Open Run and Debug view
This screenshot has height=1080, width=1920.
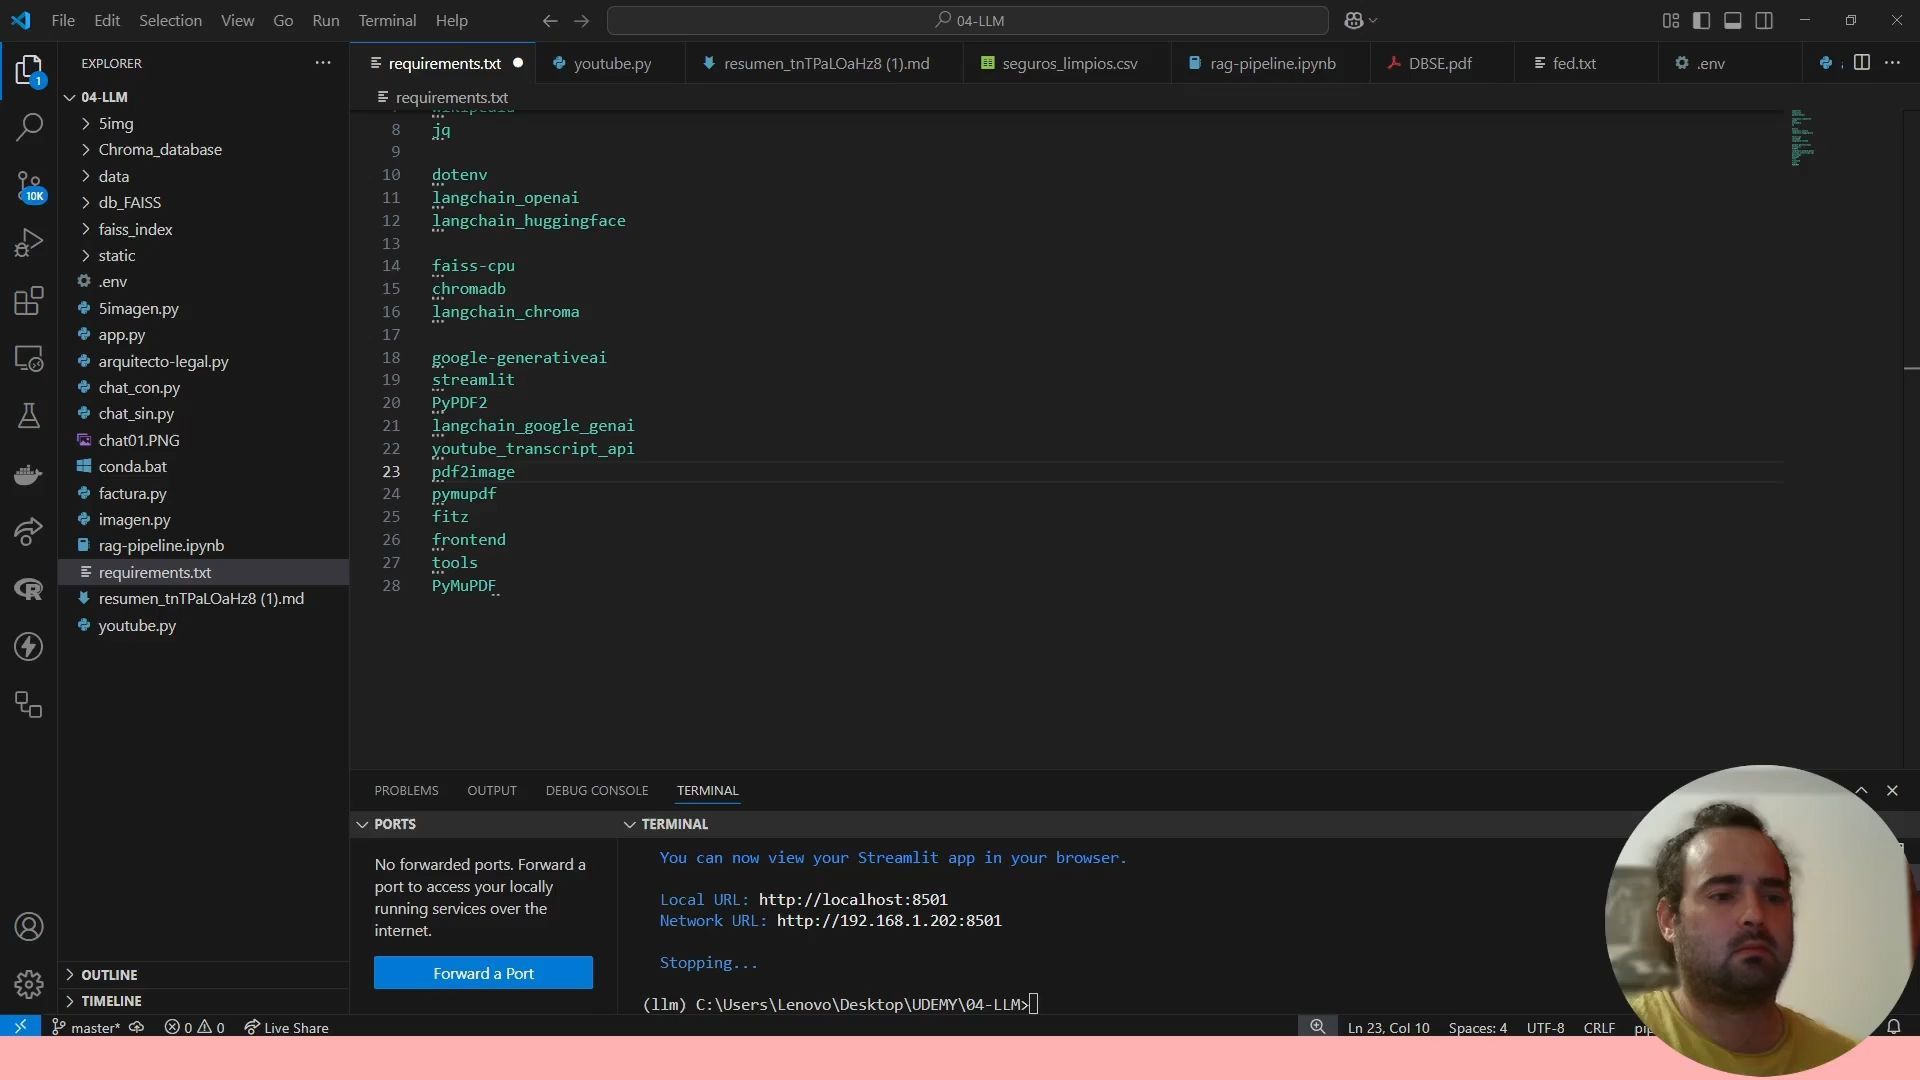[29, 243]
